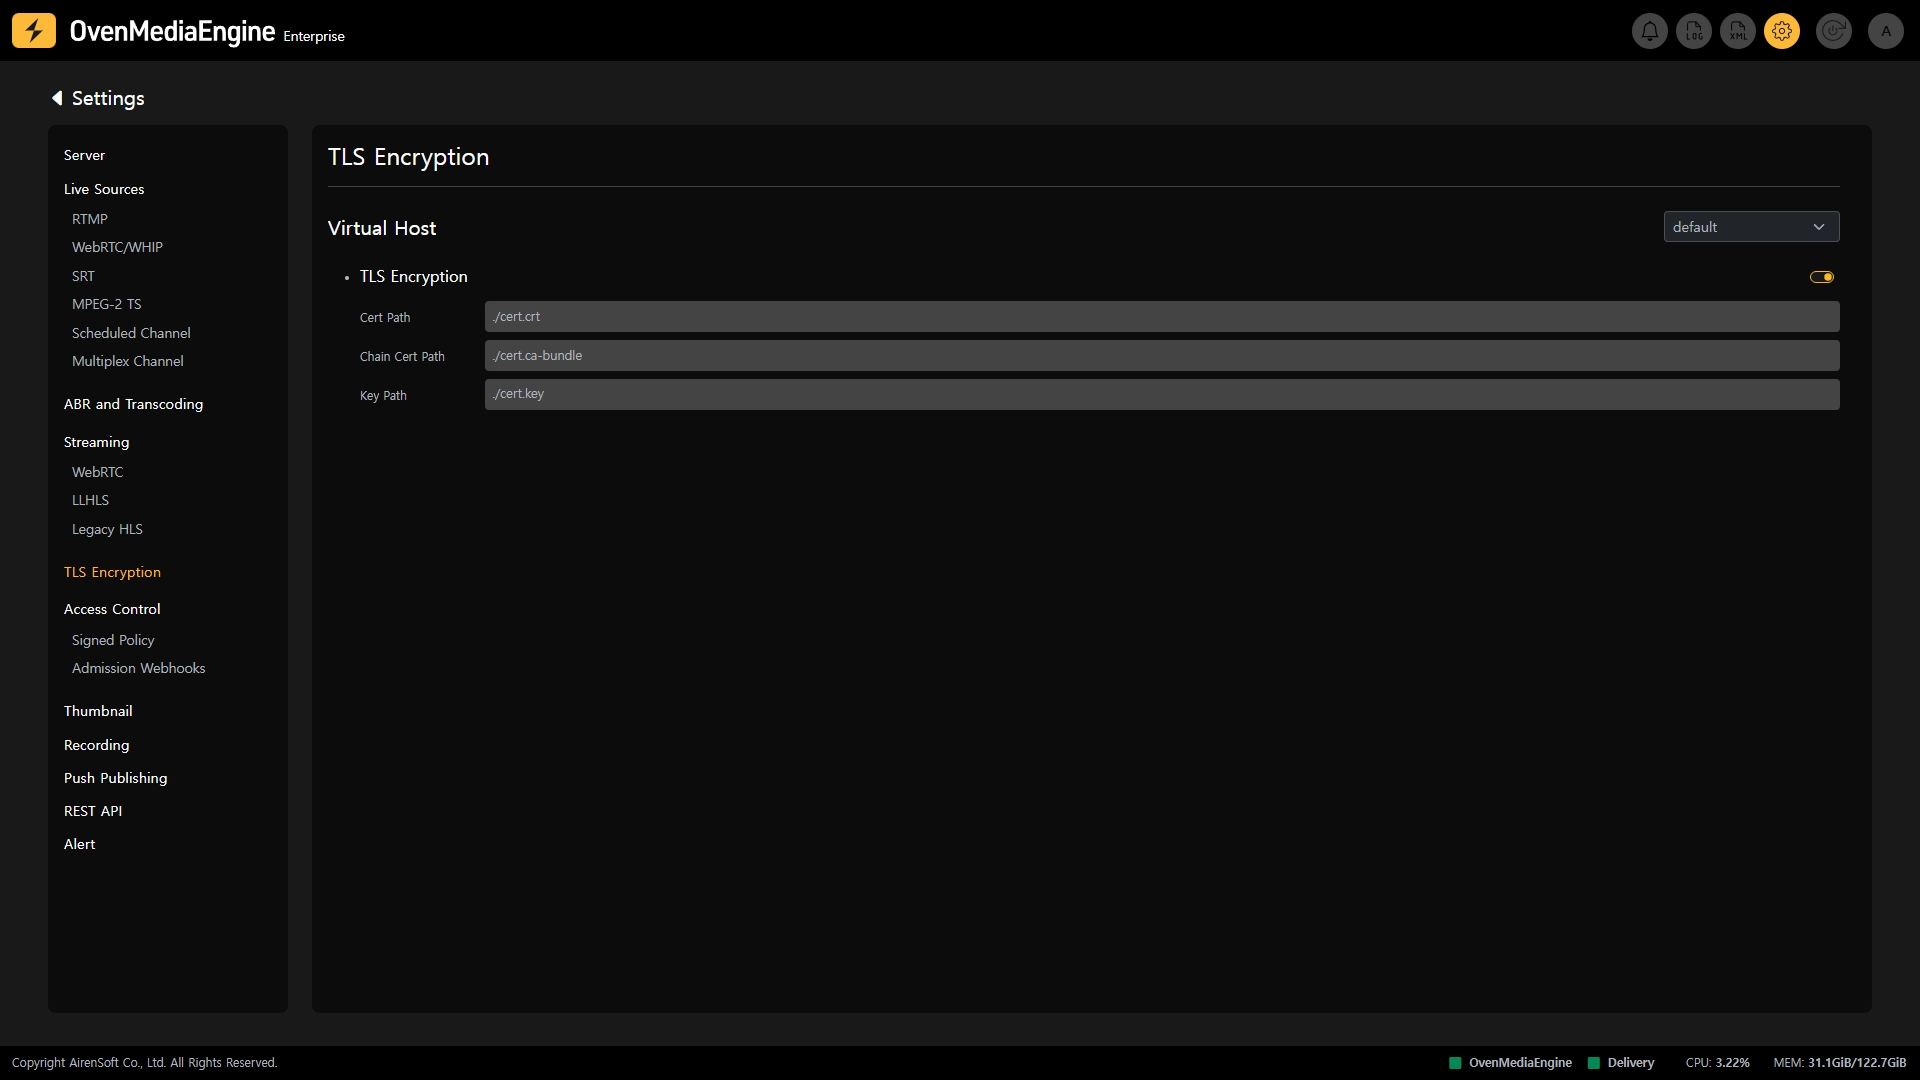The width and height of the screenshot is (1920, 1080).
Task: Open the XML configuration icon
Action: coord(1738,31)
